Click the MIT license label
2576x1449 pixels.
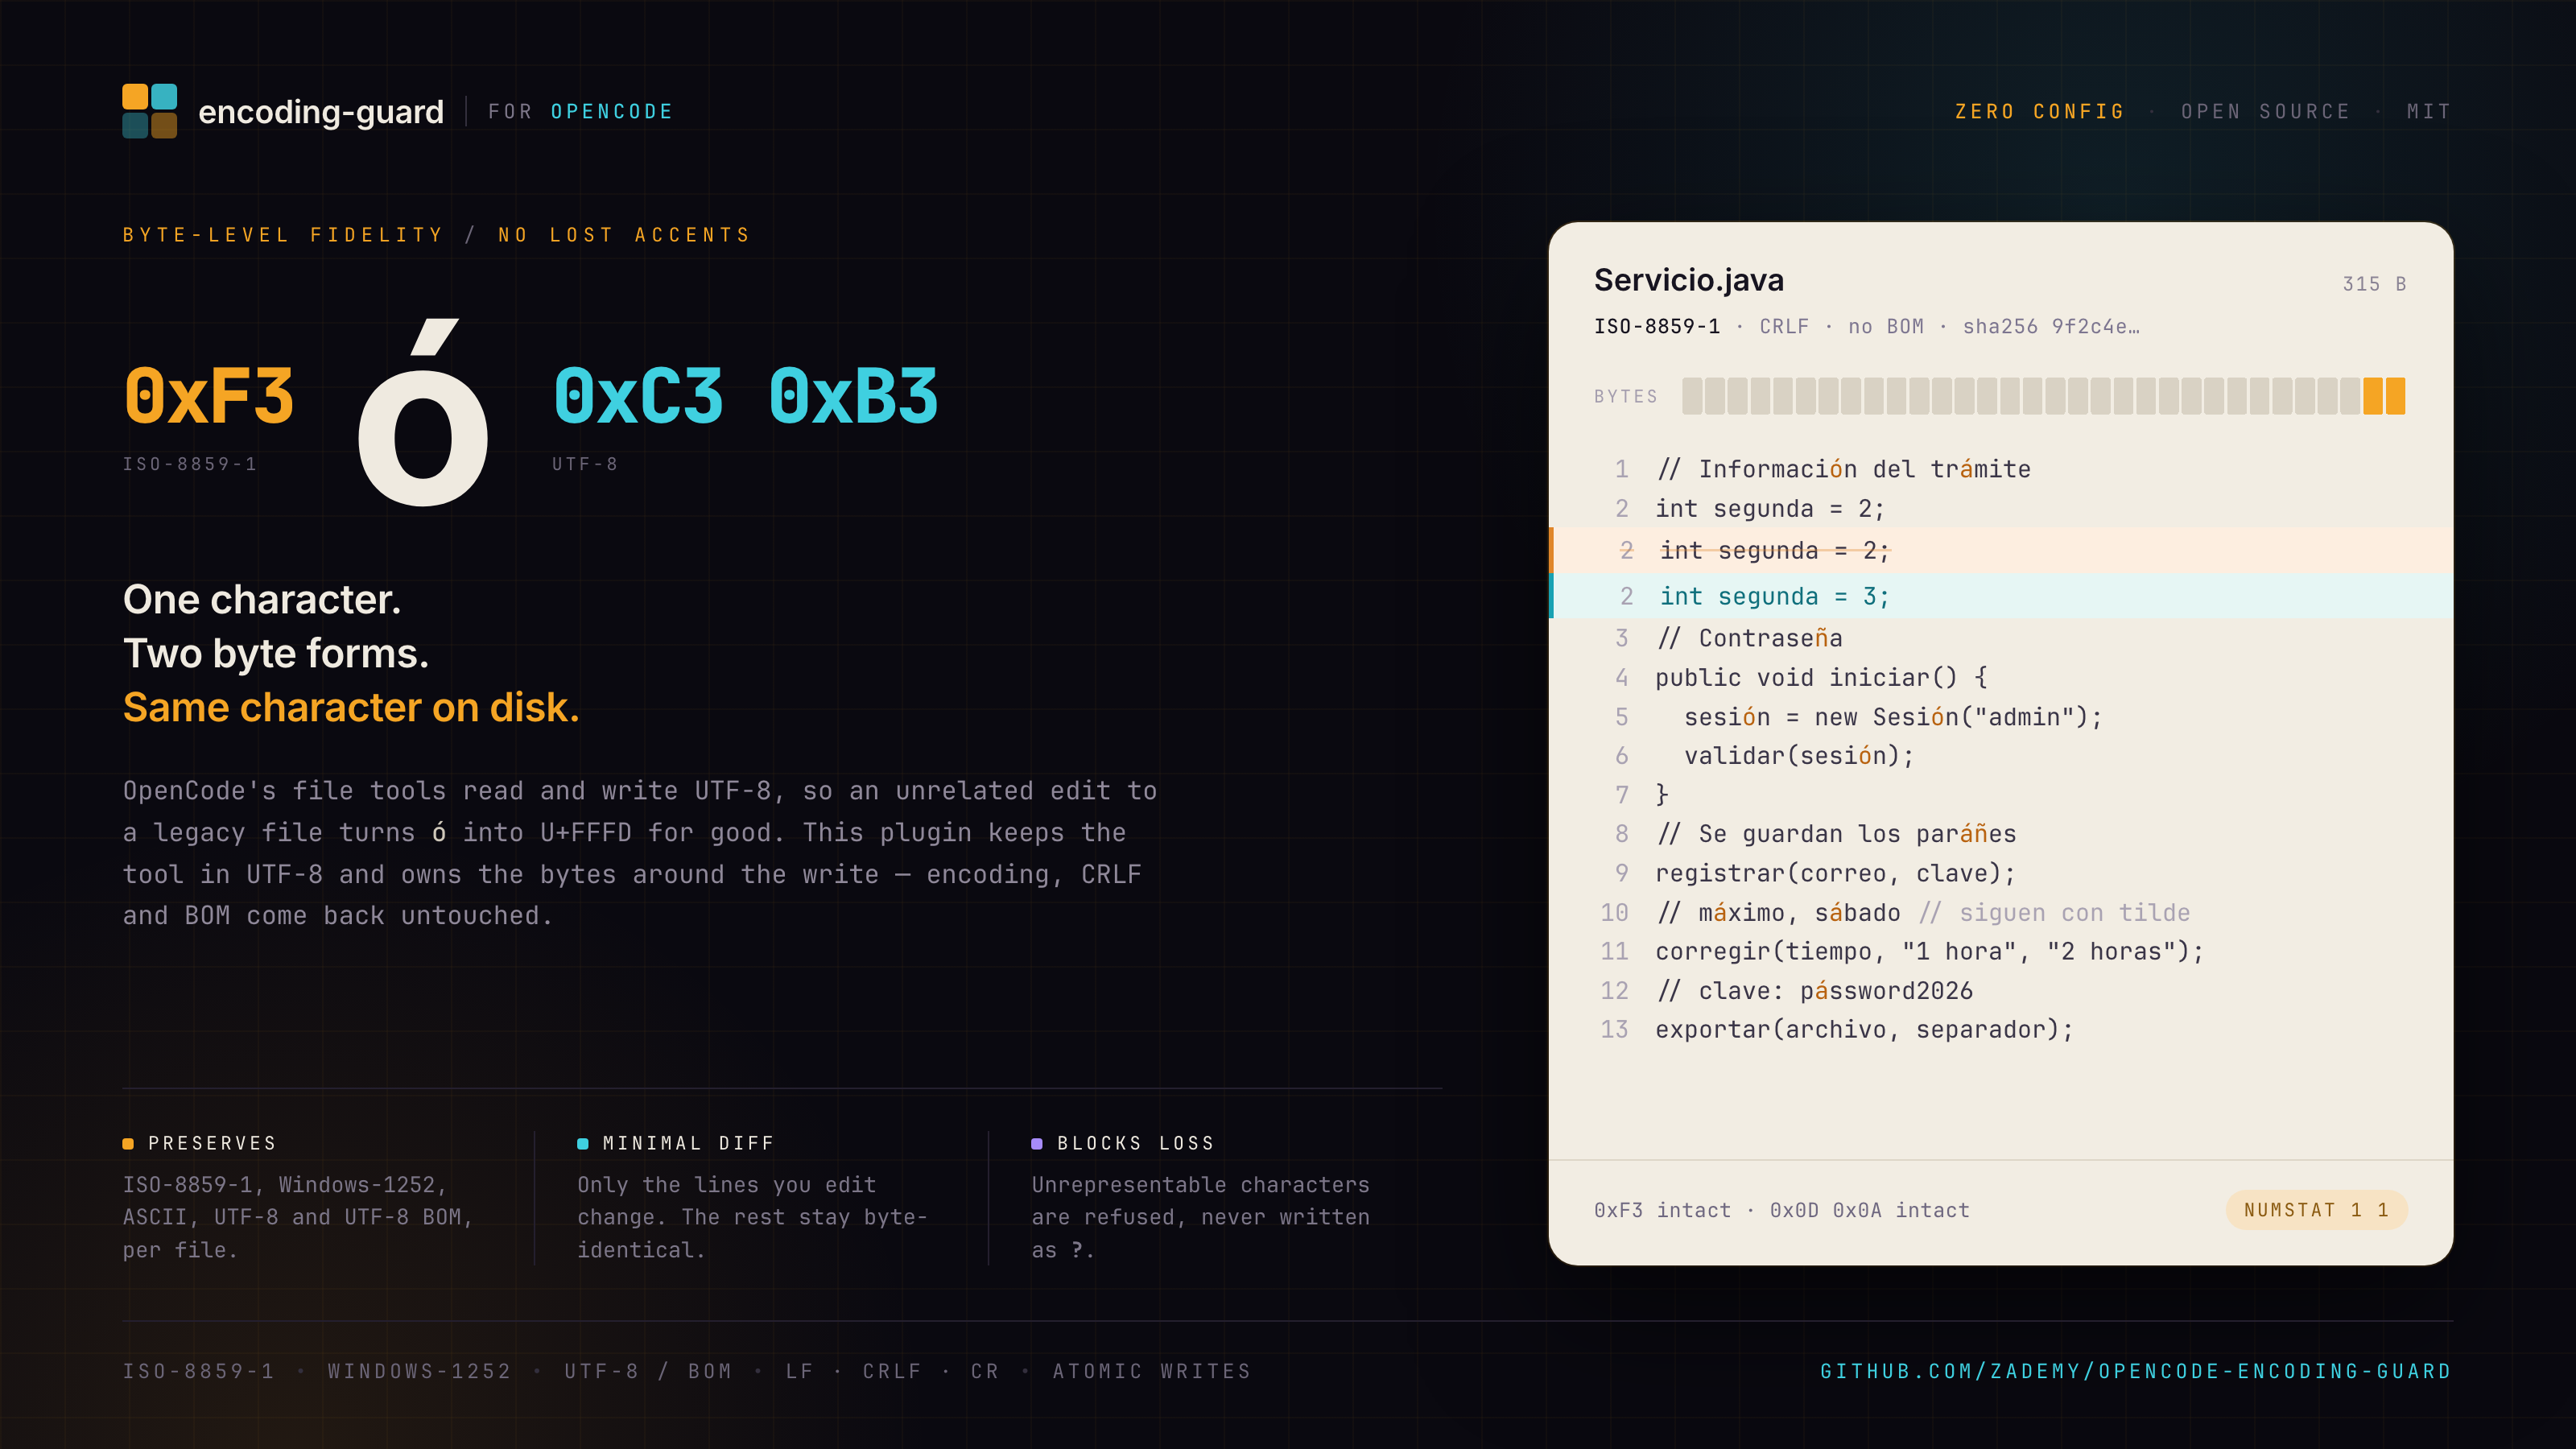click(2429, 112)
